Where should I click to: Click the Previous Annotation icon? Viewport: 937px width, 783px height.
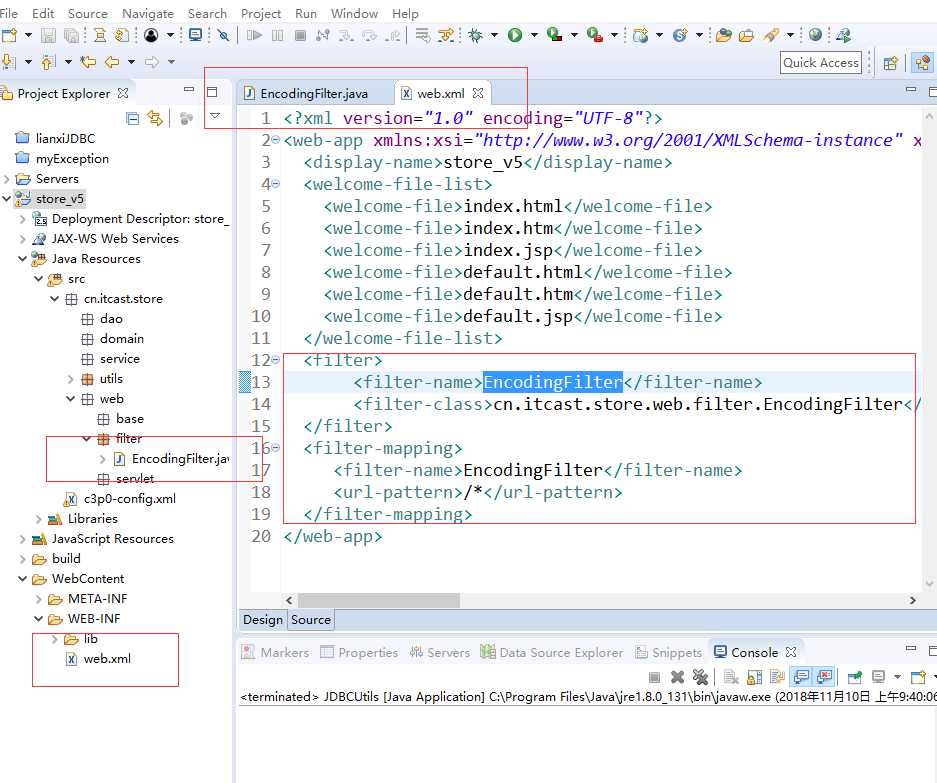pos(48,62)
